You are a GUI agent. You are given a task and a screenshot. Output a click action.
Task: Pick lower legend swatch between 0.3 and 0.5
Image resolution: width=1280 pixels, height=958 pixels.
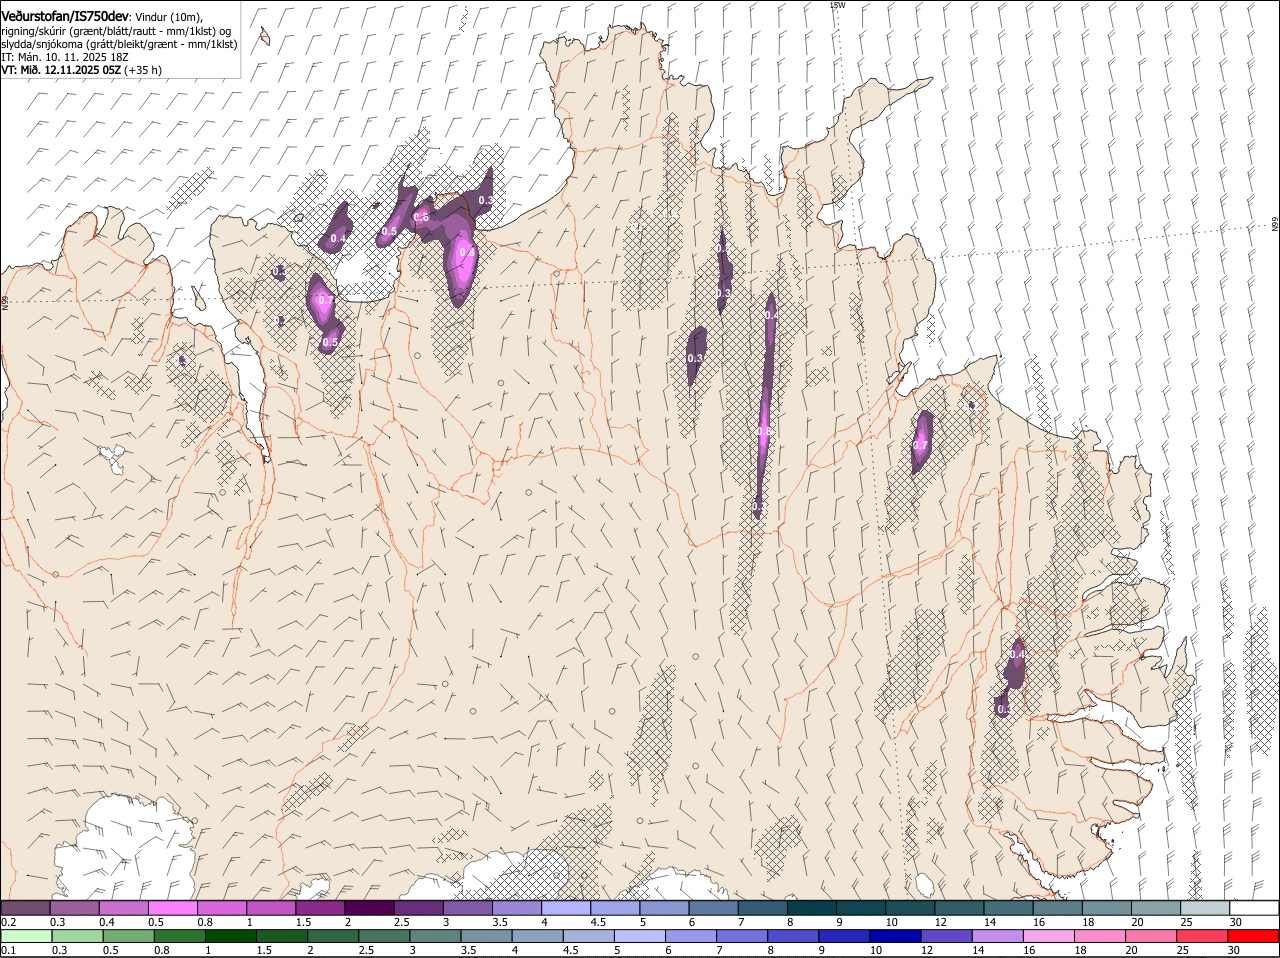(x=78, y=936)
